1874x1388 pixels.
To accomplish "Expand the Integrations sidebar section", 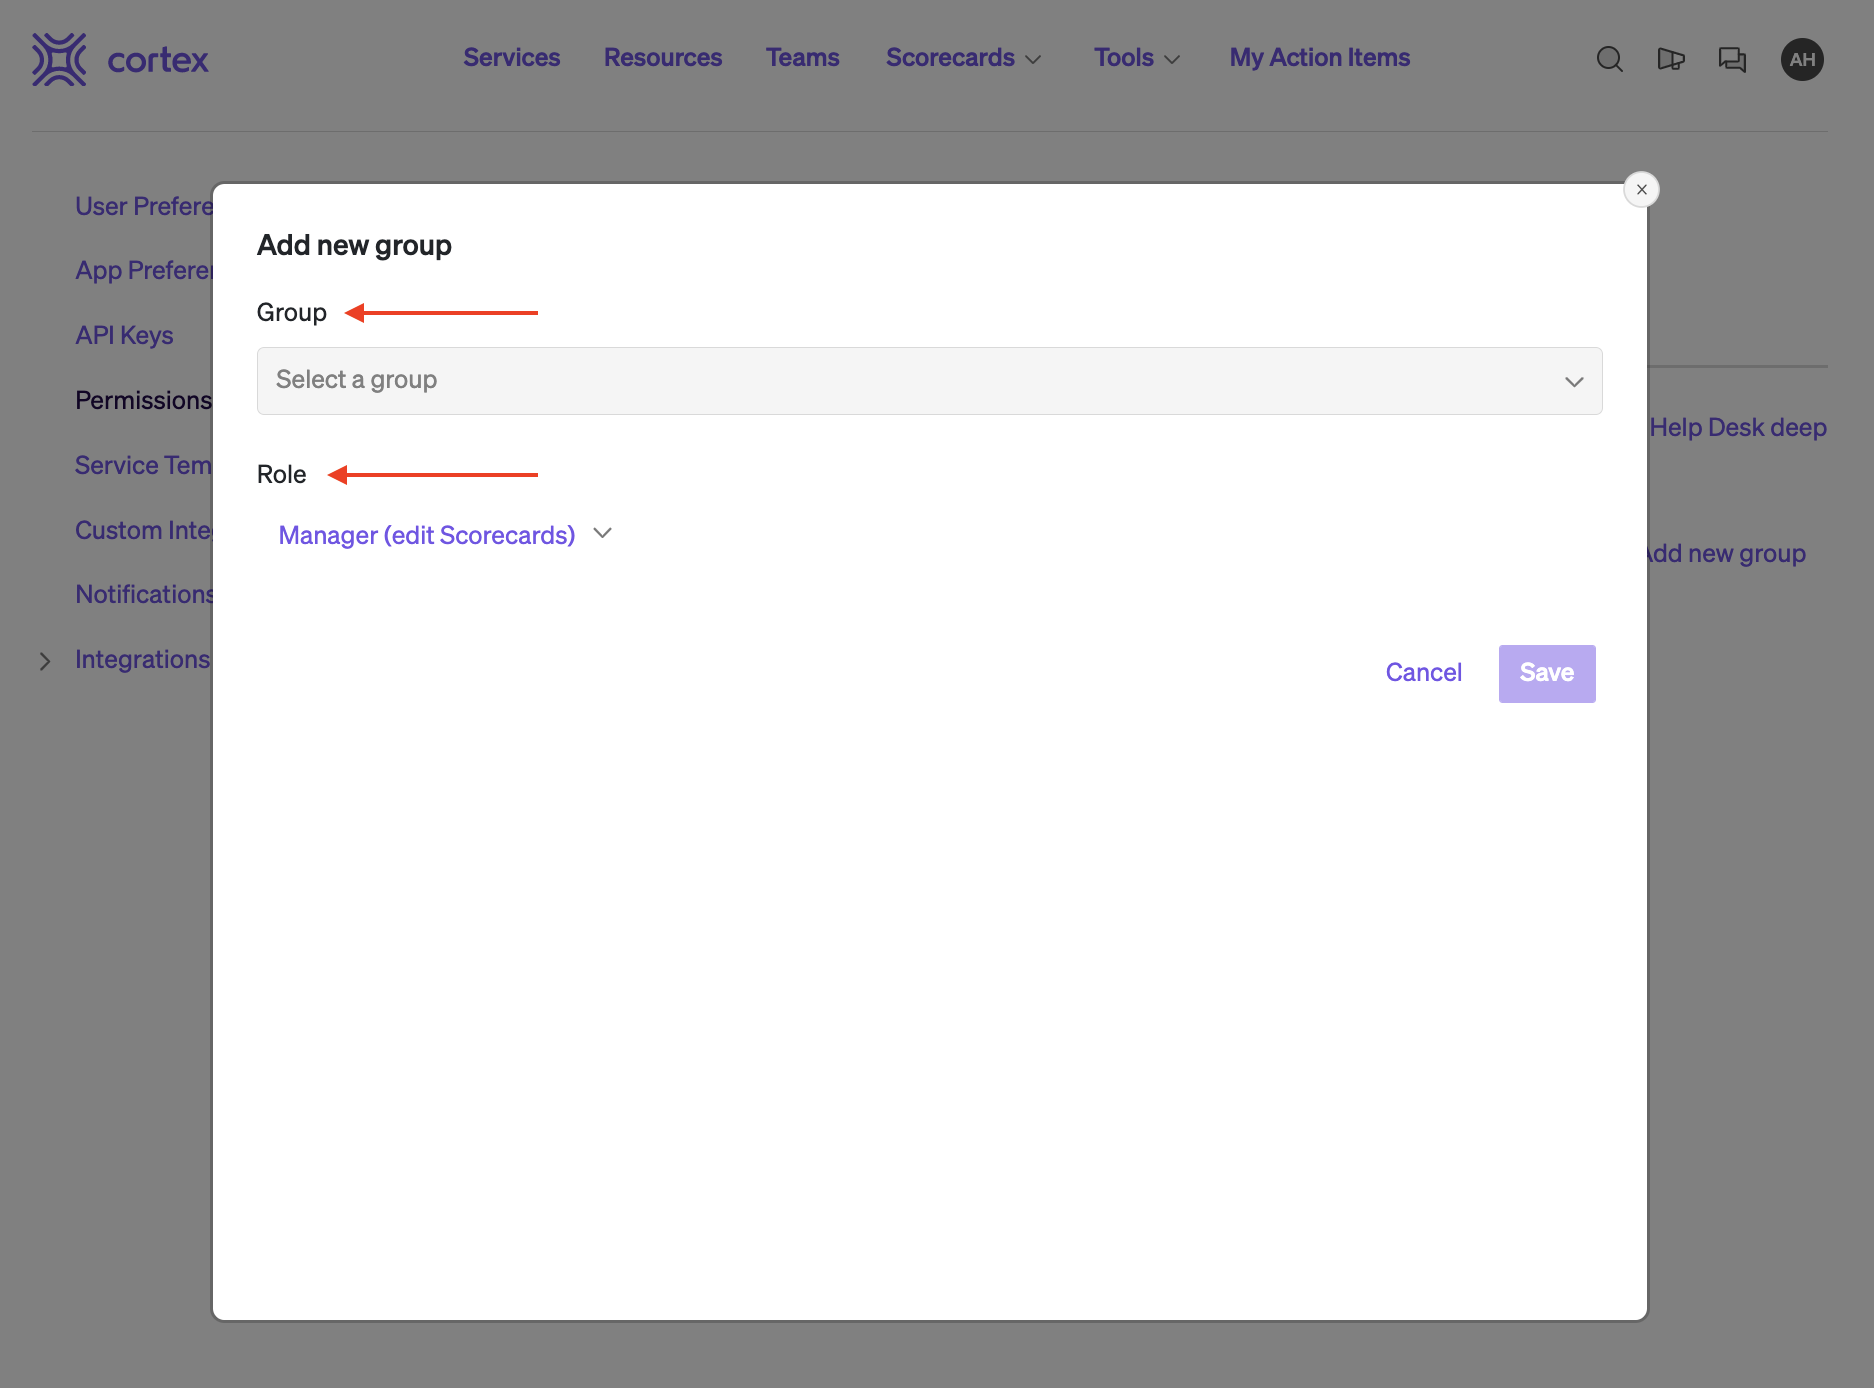I will click(44, 661).
